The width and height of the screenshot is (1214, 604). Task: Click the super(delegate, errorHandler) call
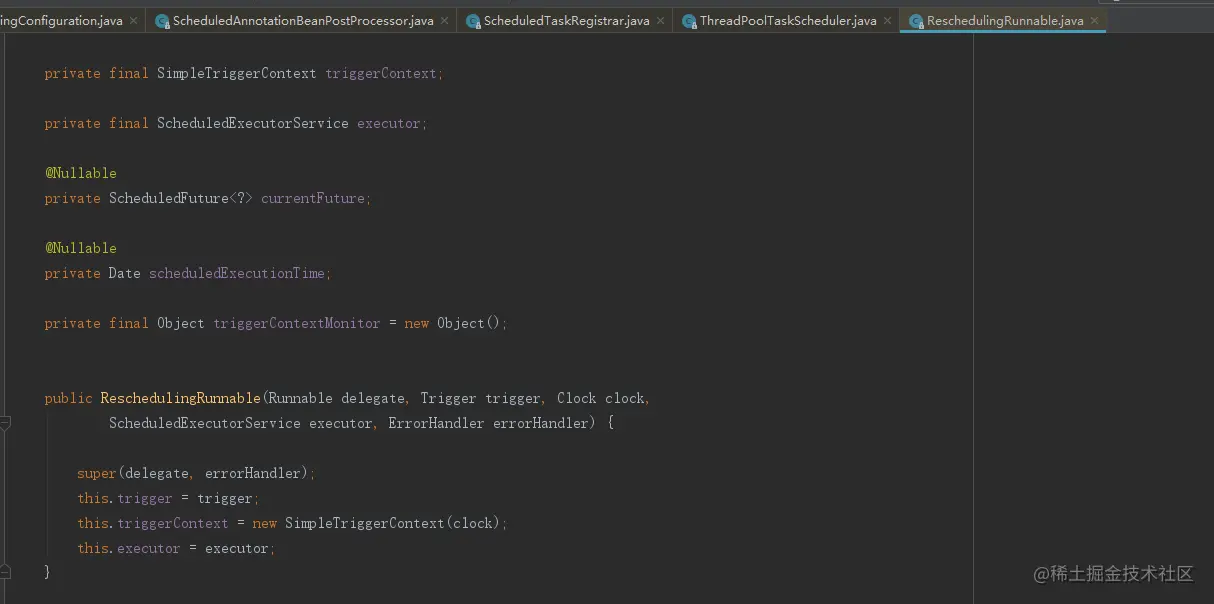(197, 473)
